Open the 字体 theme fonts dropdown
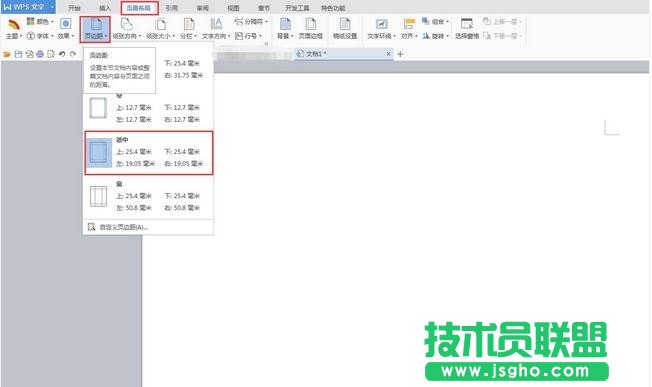The height and width of the screenshot is (387, 652). [40, 36]
